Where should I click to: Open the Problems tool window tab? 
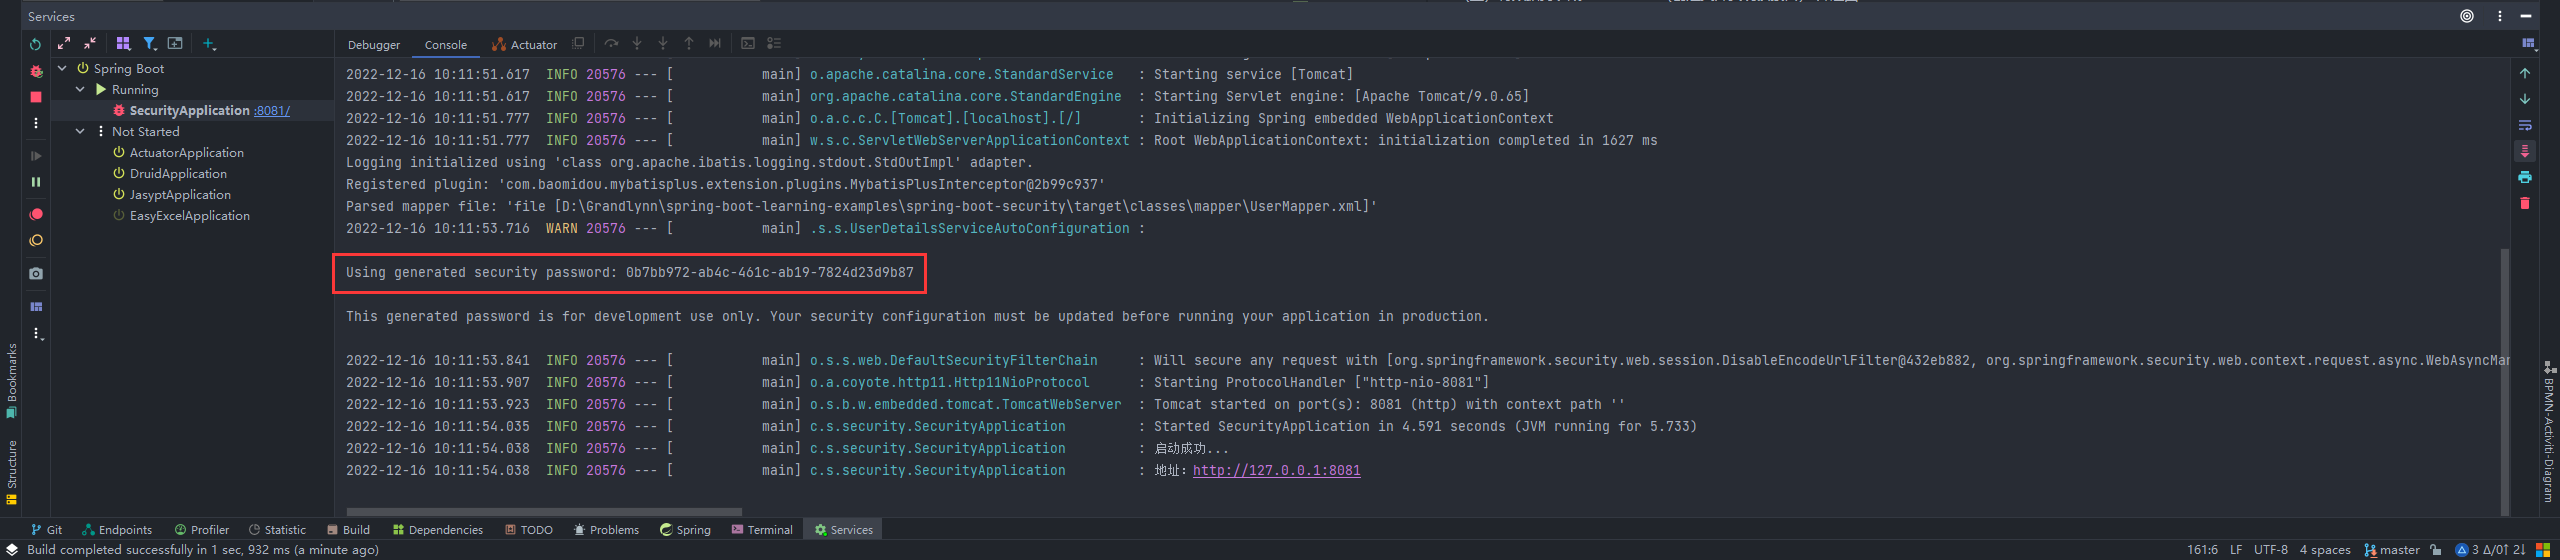[x=606, y=530]
